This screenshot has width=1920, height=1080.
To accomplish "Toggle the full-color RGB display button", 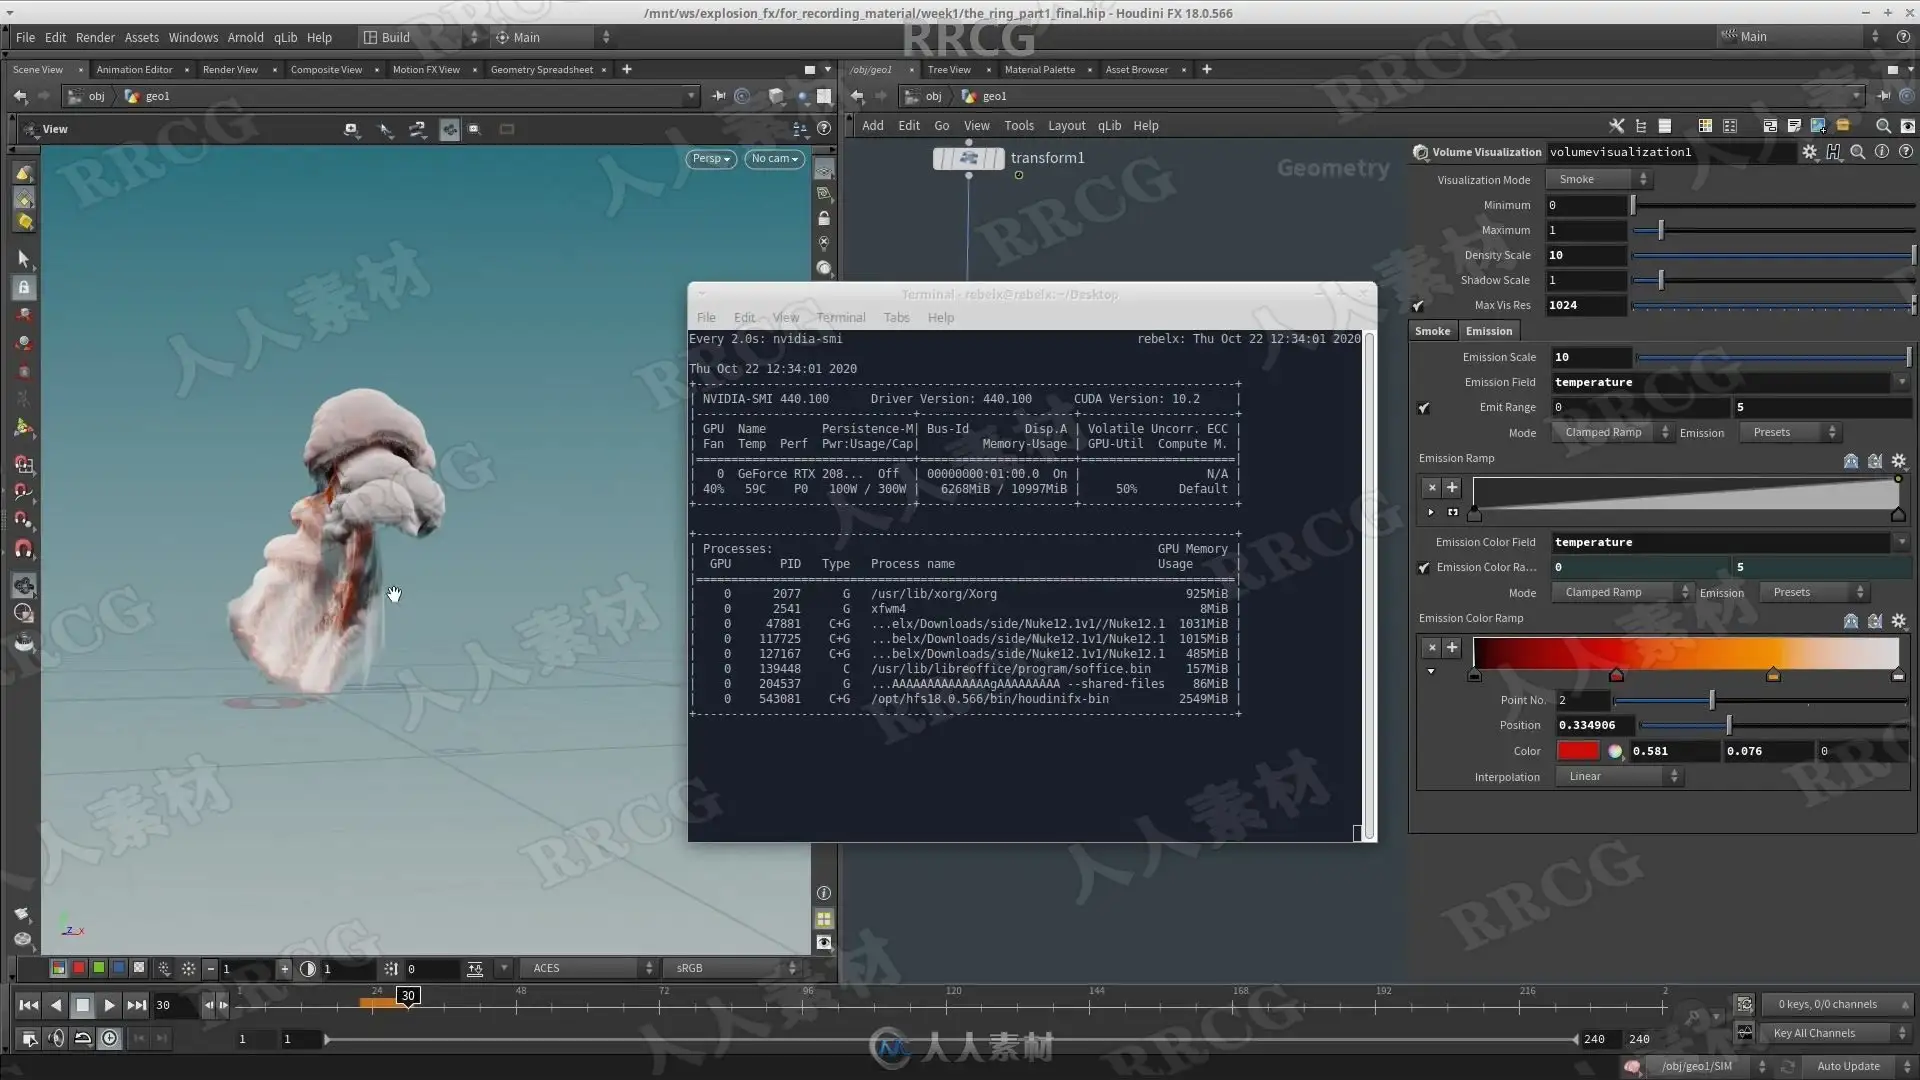I will click(x=59, y=968).
